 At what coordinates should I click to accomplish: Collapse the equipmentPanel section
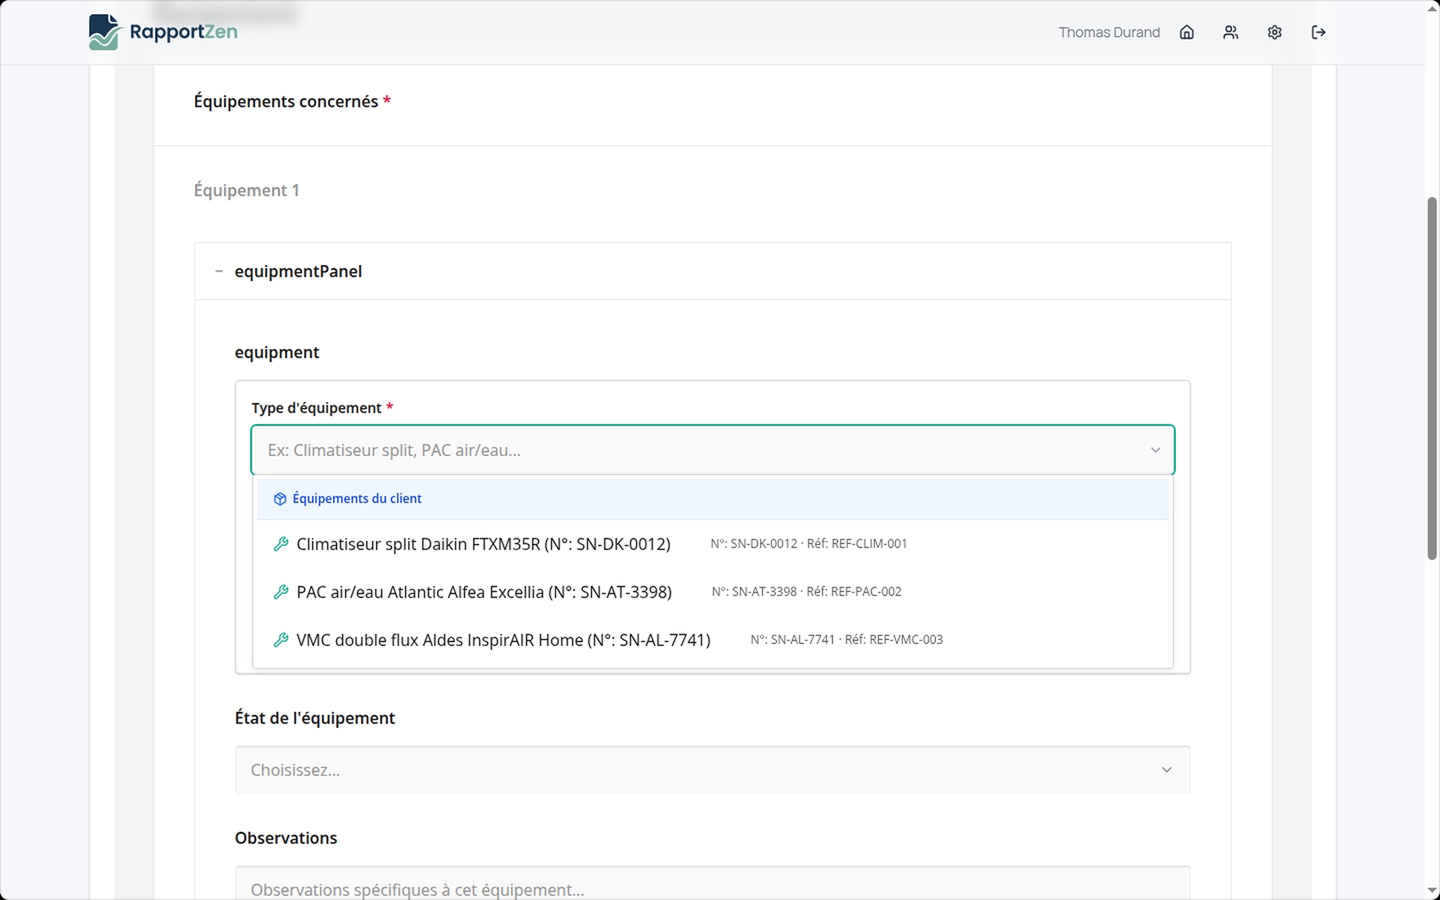point(219,271)
